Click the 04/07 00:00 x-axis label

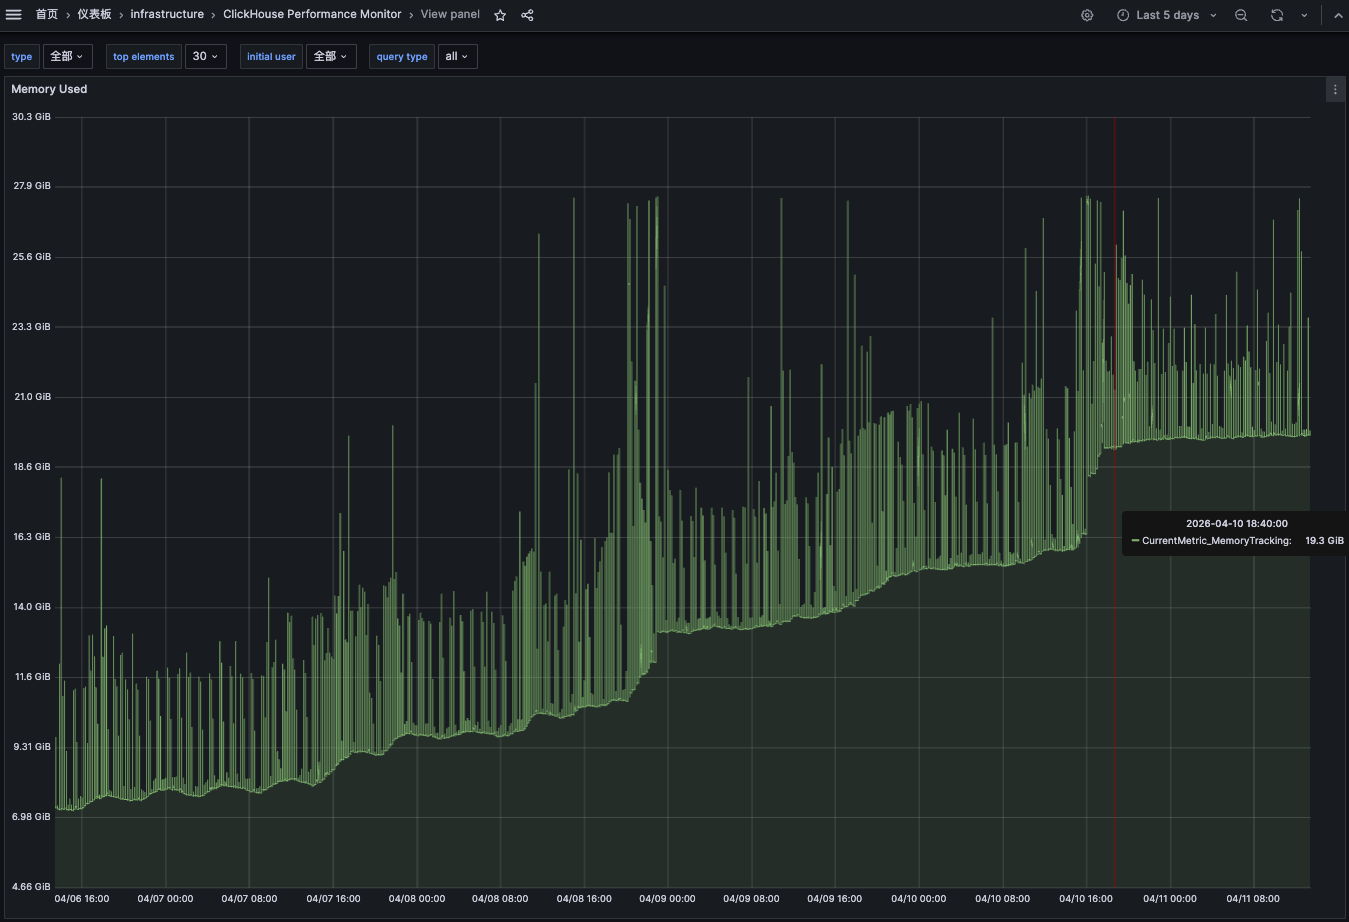pyautogui.click(x=166, y=899)
